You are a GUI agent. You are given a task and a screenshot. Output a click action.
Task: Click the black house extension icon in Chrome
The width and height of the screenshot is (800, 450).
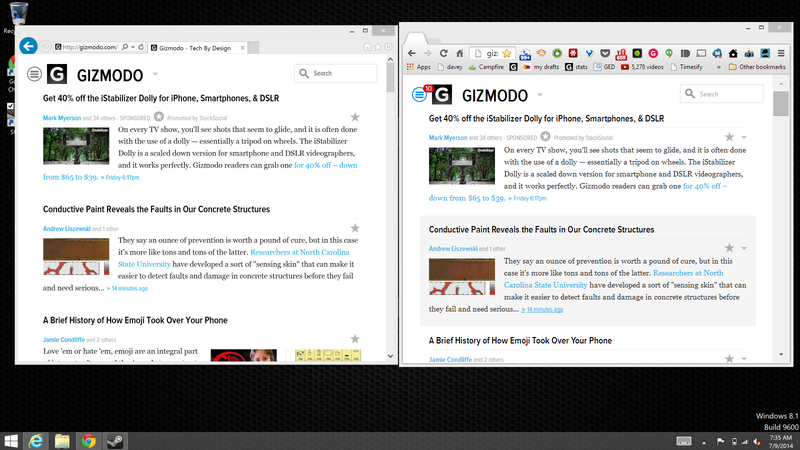tap(733, 53)
